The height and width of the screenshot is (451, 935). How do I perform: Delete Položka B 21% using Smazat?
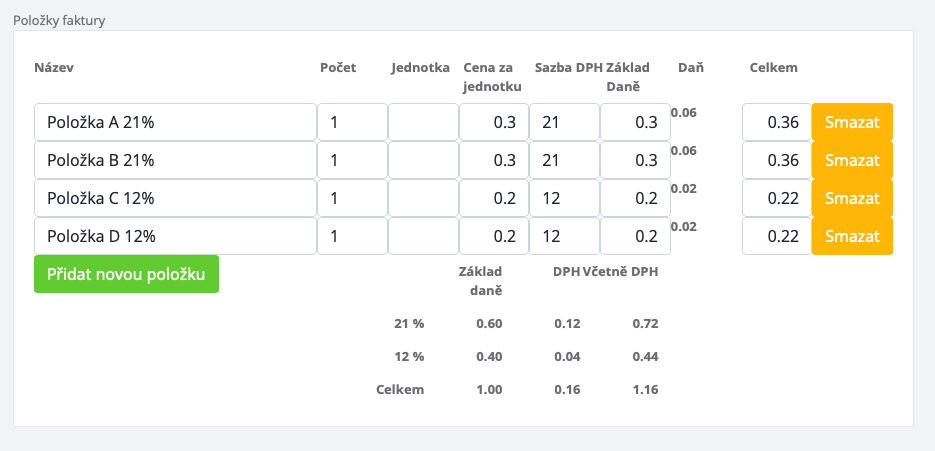[x=852, y=160]
